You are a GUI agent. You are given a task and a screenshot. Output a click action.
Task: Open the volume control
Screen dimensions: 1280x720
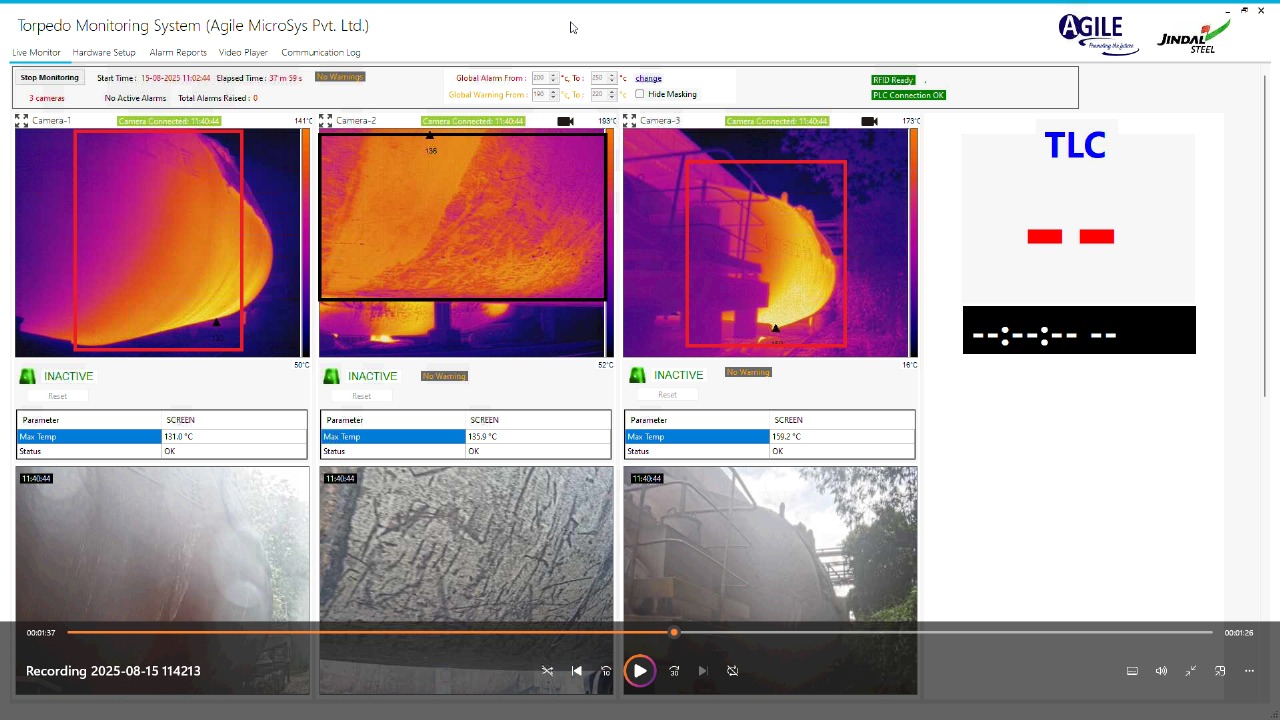(x=1161, y=671)
